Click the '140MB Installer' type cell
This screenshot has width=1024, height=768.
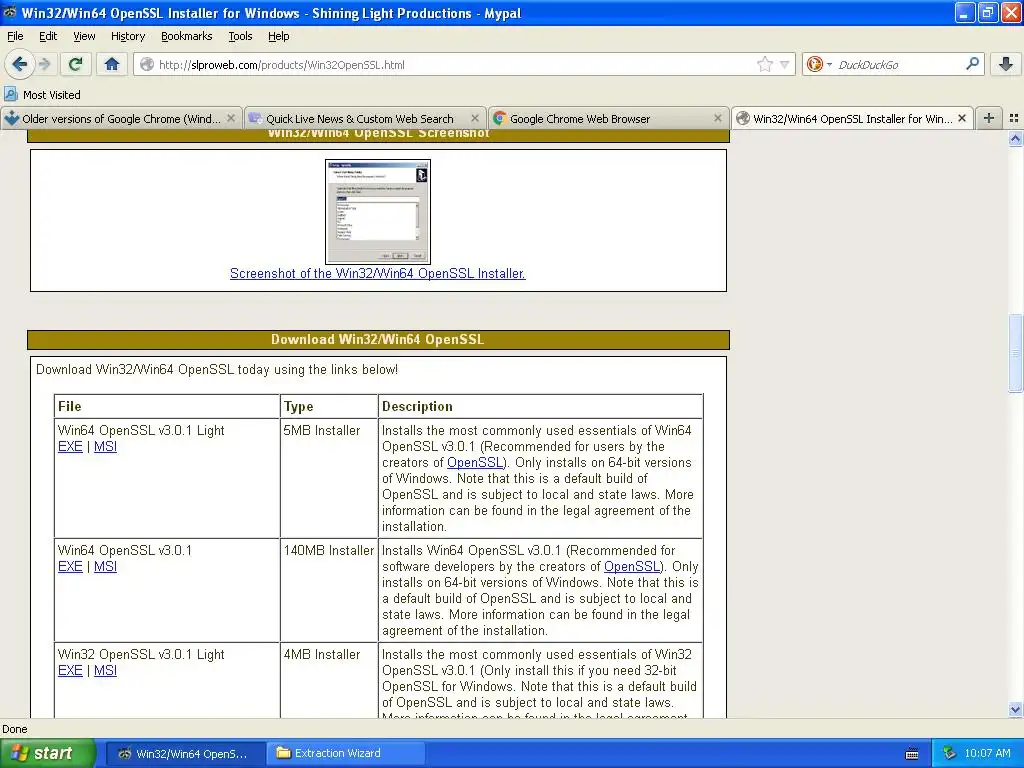click(x=329, y=590)
